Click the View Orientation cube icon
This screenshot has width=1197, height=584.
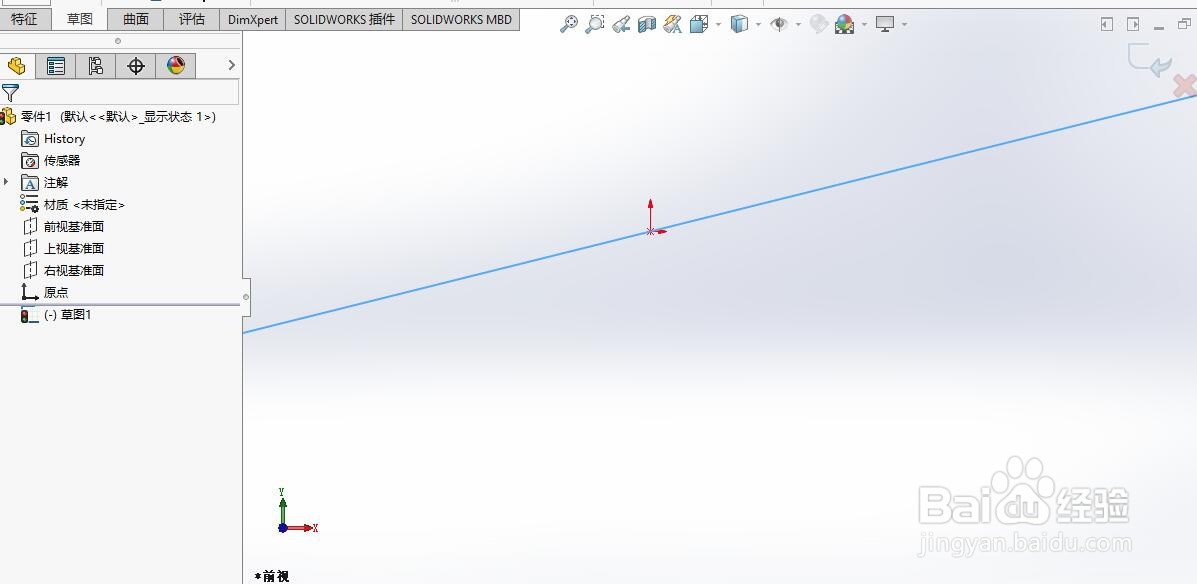699,24
